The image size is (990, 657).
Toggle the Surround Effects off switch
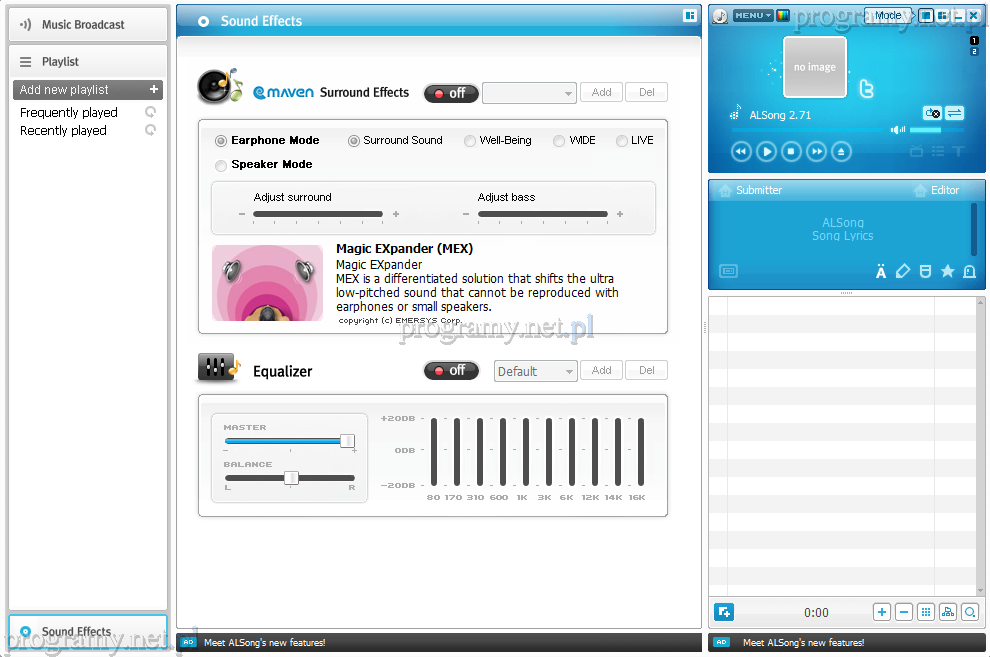click(x=451, y=93)
